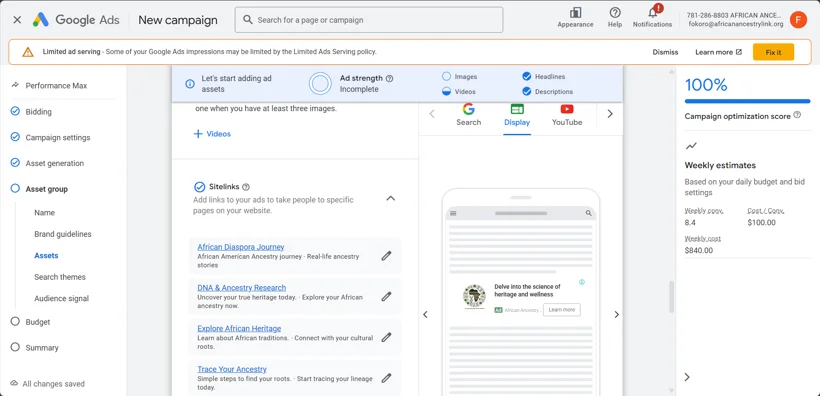Click the plus icon beside Videos
Viewport: 820px width, 396px height.
pos(198,134)
